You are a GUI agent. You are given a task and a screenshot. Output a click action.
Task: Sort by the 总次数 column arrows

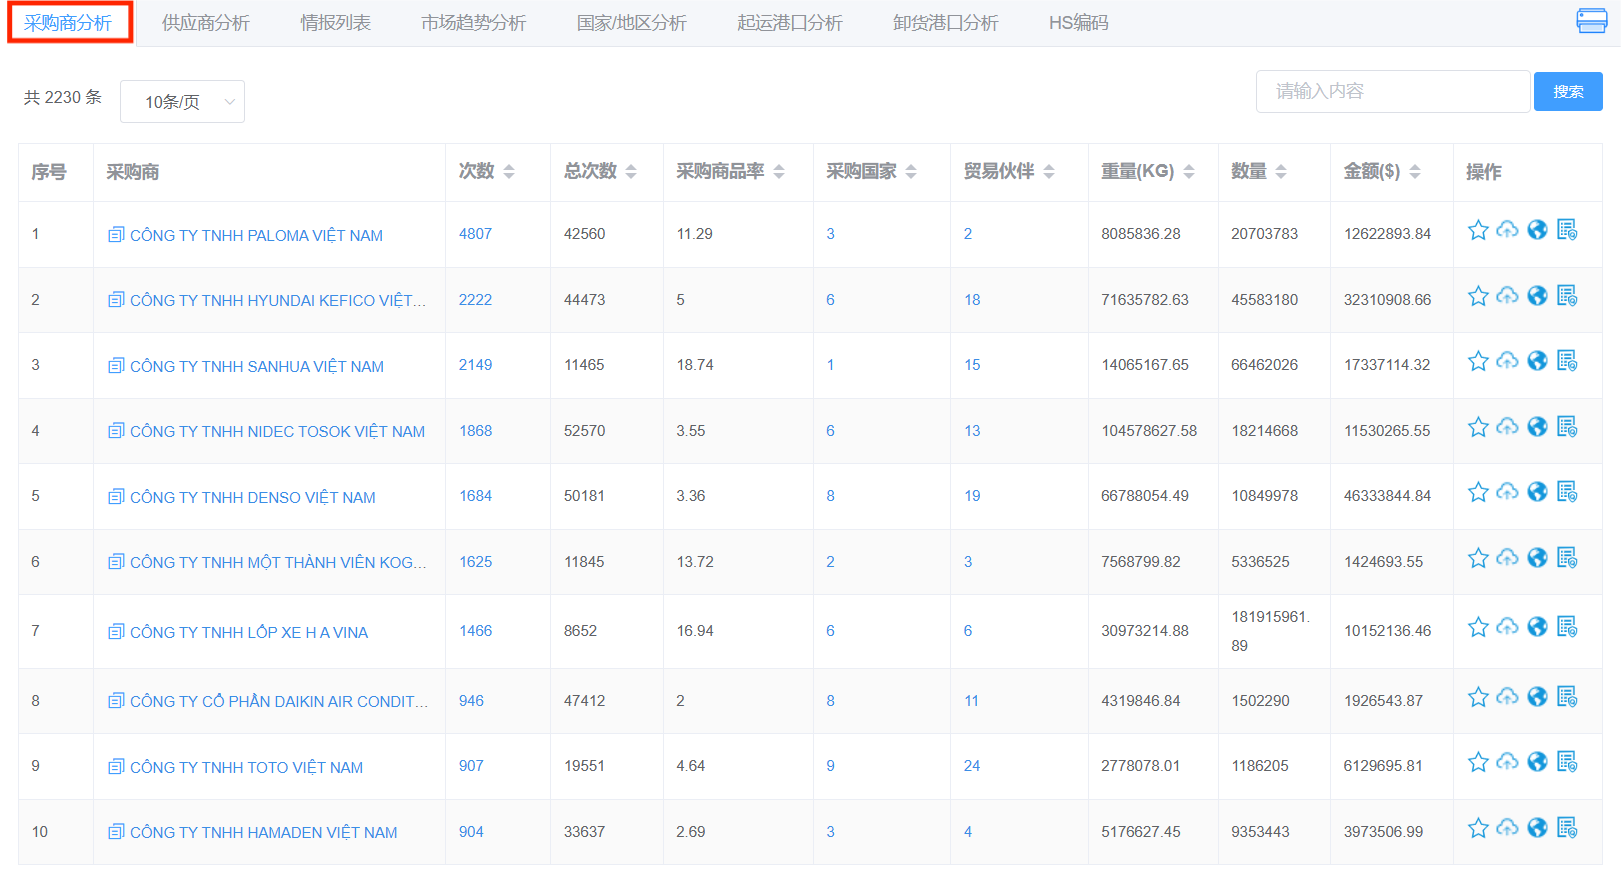[631, 172]
